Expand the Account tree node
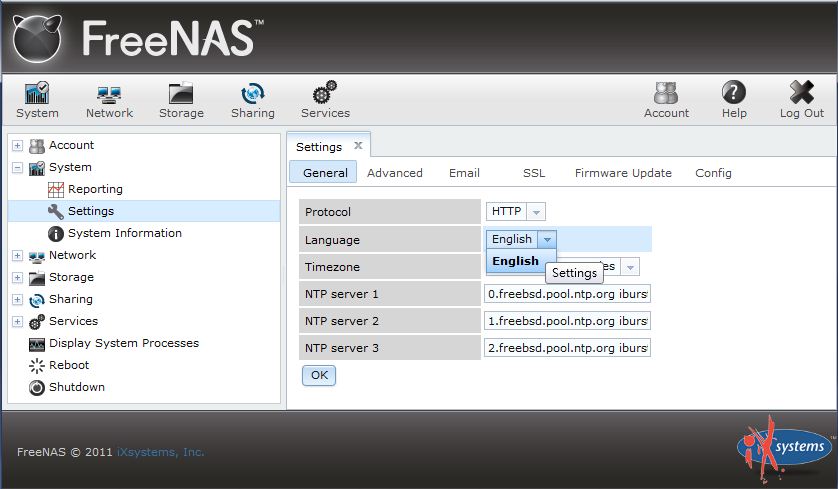Viewport: 838px width, 489px height. (18, 145)
